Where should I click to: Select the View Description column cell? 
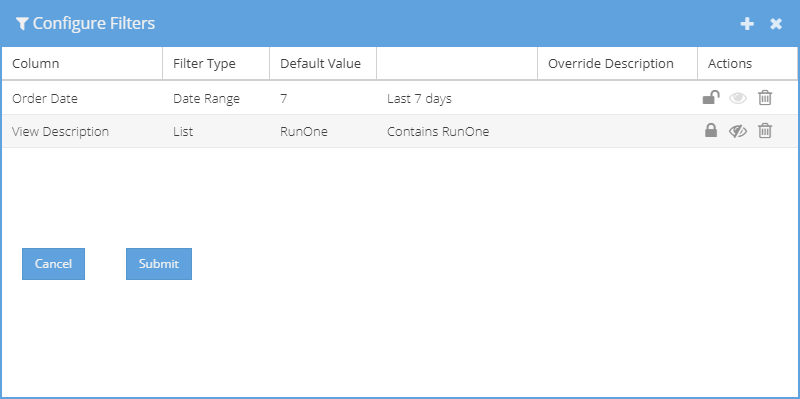point(82,131)
